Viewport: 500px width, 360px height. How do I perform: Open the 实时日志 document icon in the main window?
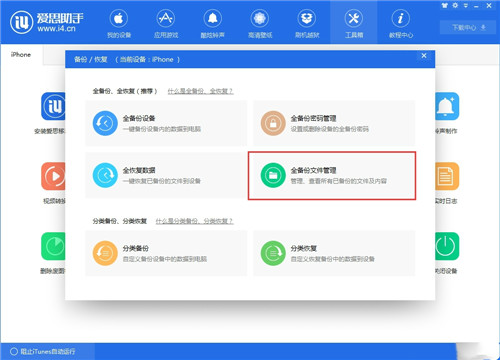click(447, 176)
